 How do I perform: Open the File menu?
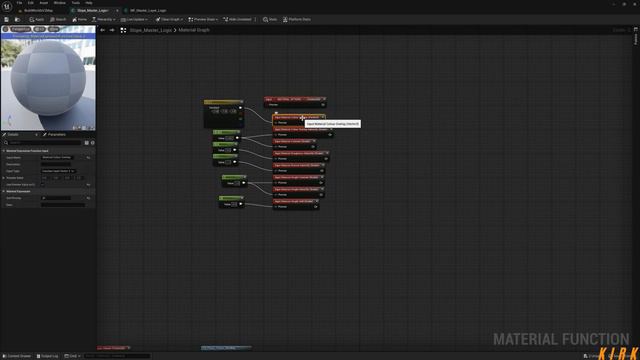[x=19, y=3]
